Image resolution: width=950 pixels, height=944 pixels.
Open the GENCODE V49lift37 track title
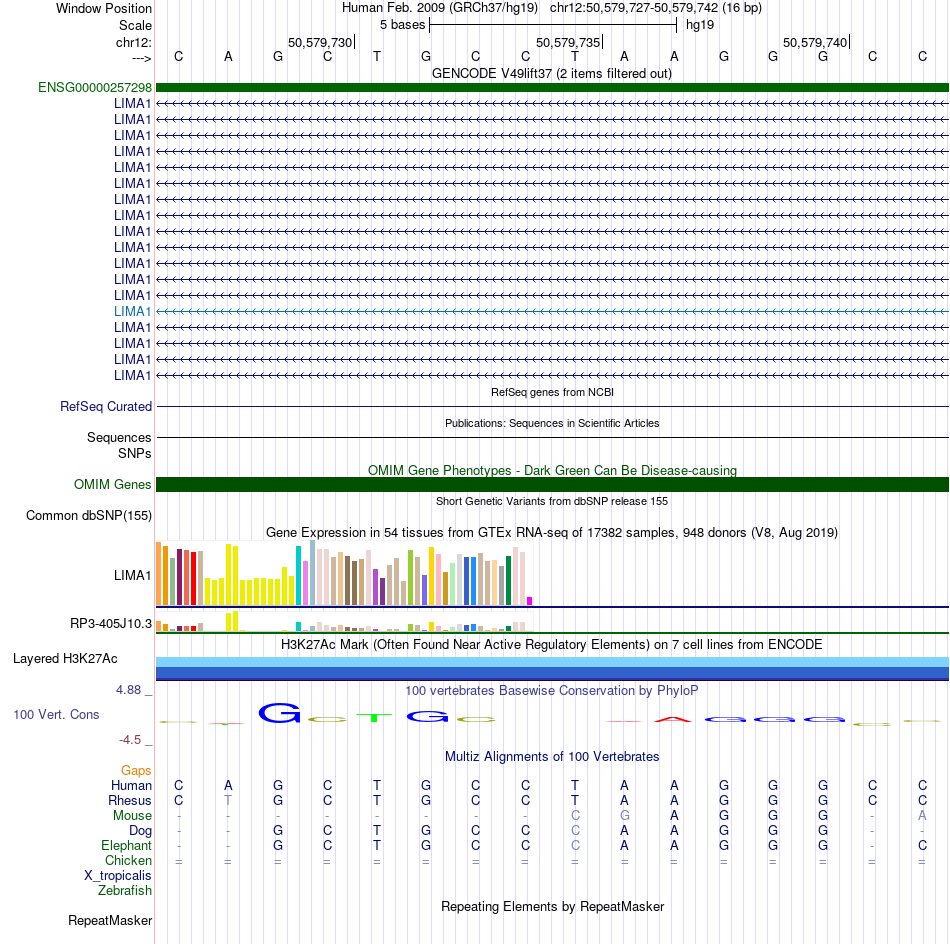point(551,74)
